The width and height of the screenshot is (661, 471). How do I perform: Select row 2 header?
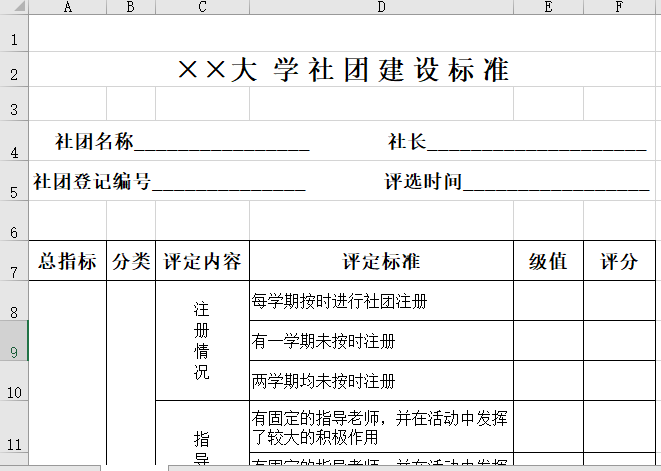tap(14, 70)
